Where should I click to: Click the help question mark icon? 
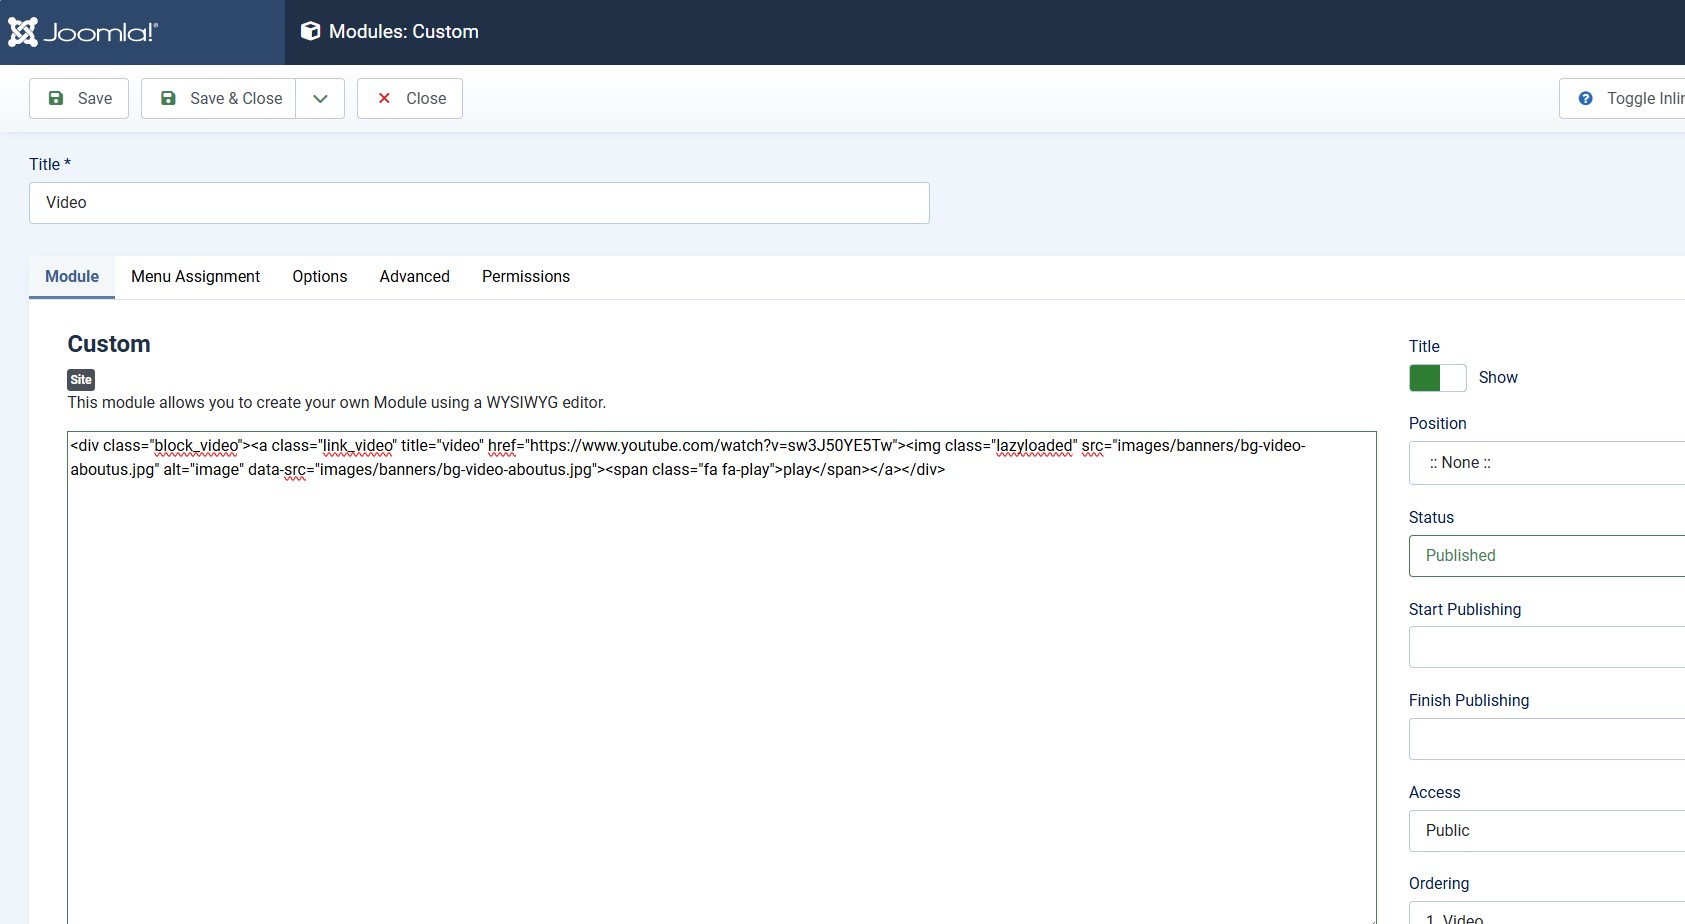[x=1585, y=98]
